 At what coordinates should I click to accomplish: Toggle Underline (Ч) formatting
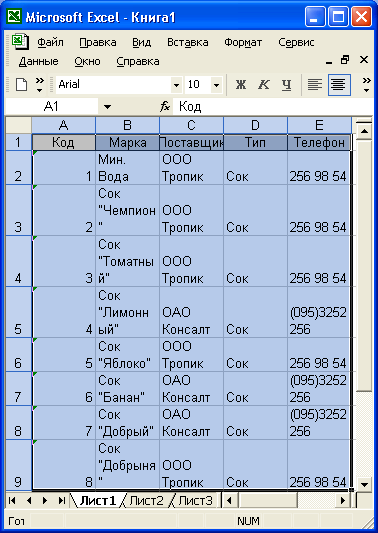coord(286,85)
